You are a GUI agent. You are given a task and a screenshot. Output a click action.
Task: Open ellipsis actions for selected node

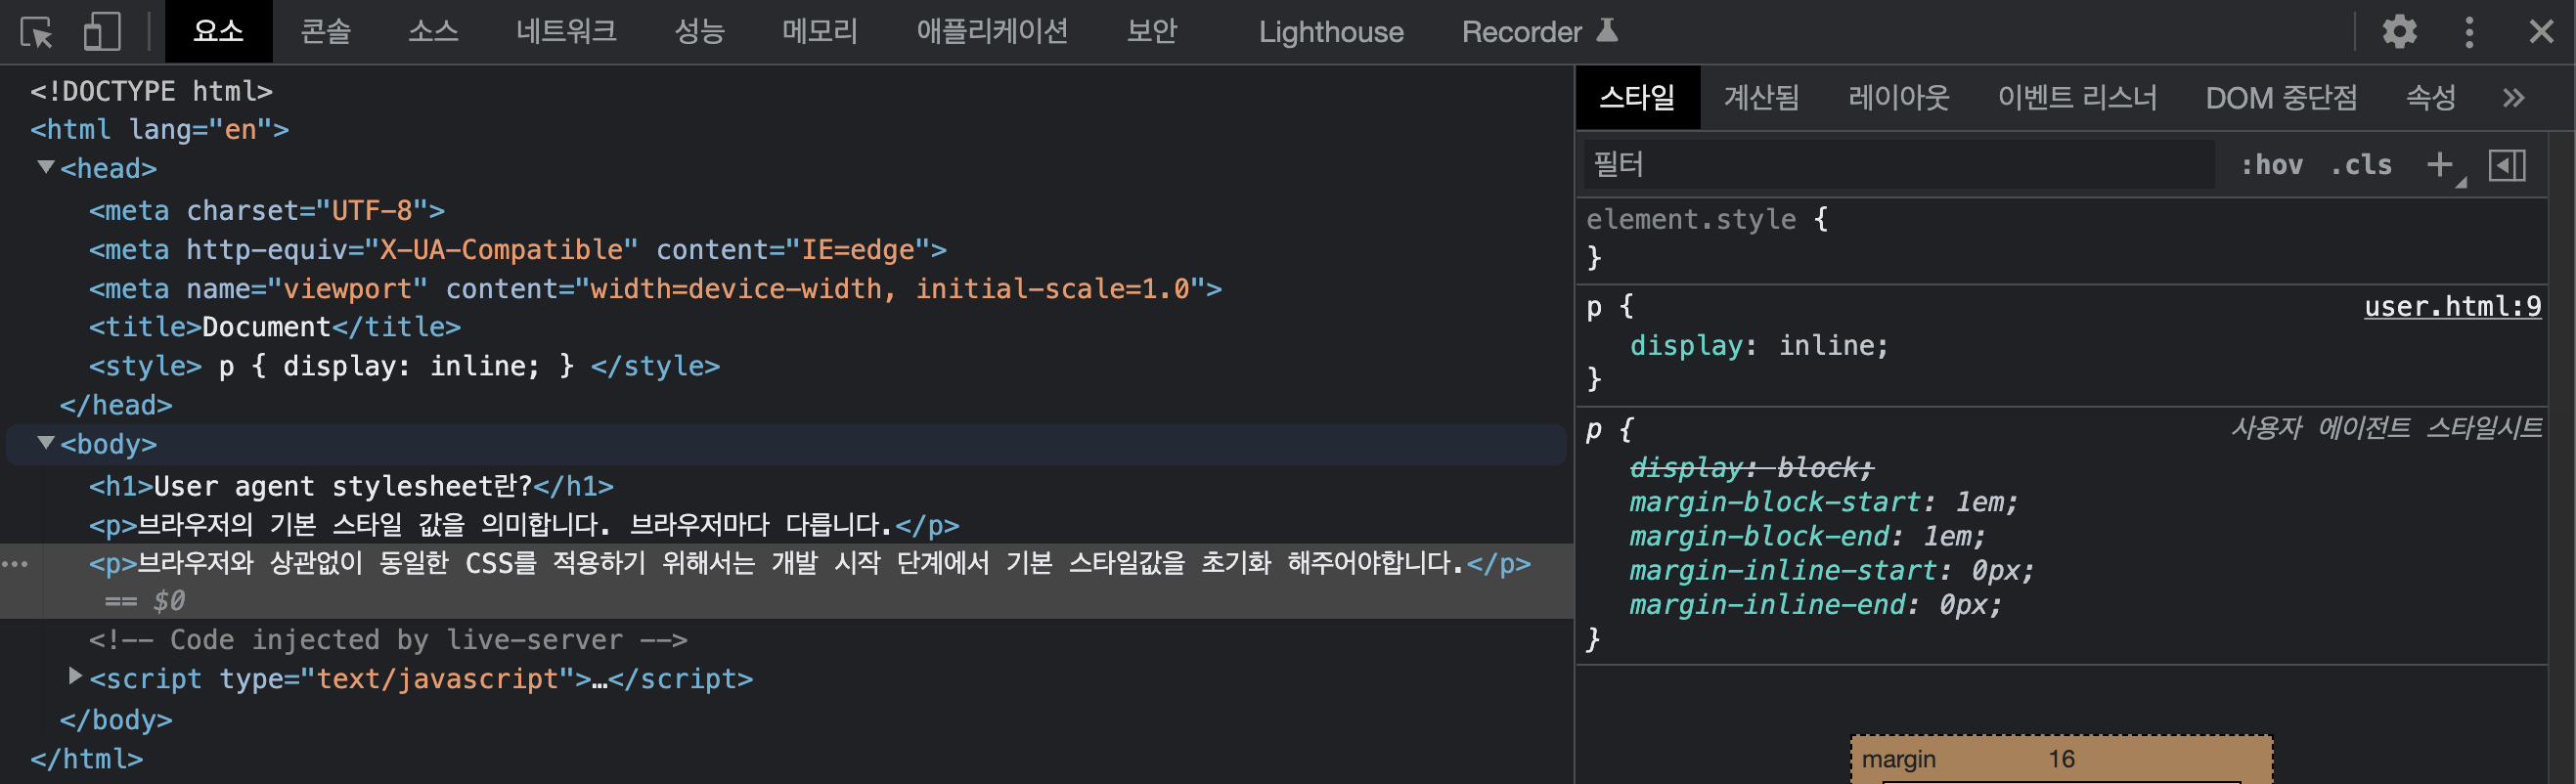coord(15,565)
